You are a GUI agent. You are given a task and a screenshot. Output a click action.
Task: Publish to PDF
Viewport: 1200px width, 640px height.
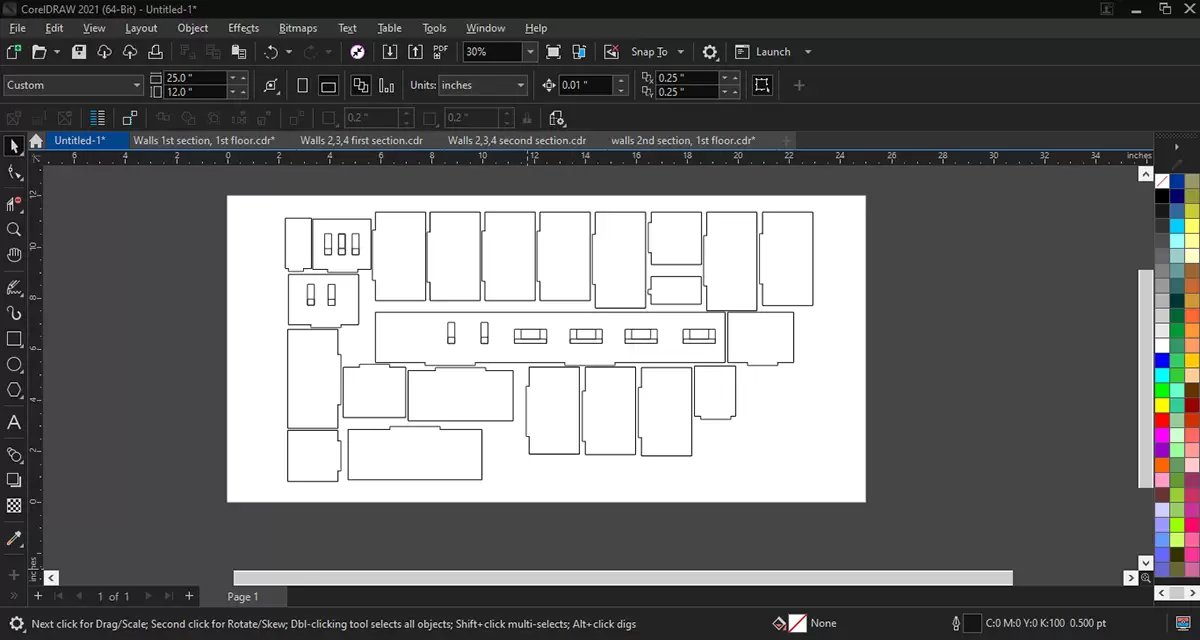[x=441, y=52]
